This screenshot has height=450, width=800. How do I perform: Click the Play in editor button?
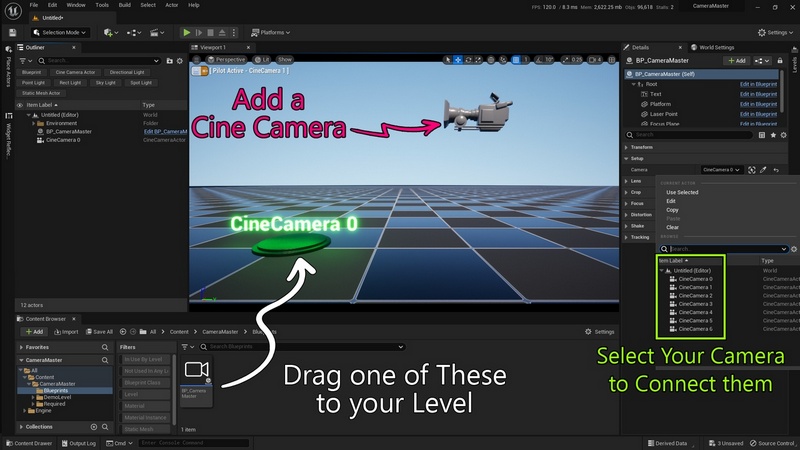[186, 32]
